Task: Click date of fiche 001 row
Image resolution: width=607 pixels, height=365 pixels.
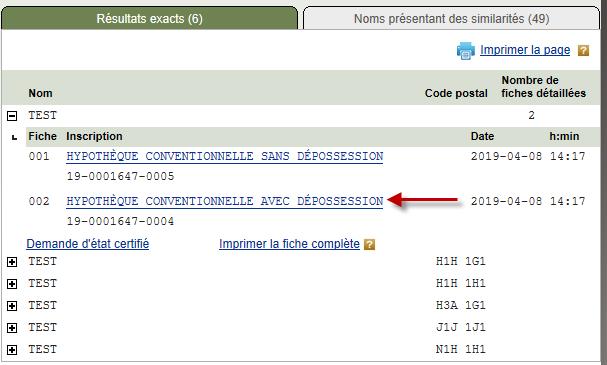Action: click(506, 156)
